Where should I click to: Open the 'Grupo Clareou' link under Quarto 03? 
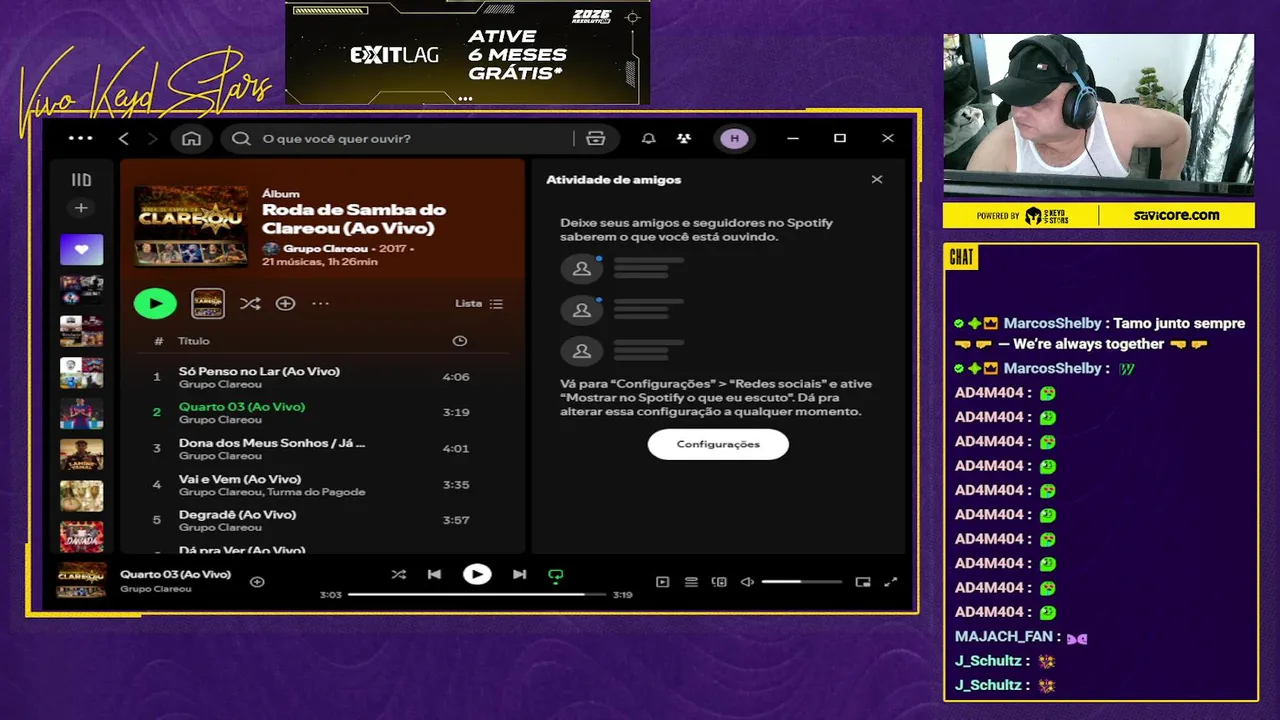point(220,420)
